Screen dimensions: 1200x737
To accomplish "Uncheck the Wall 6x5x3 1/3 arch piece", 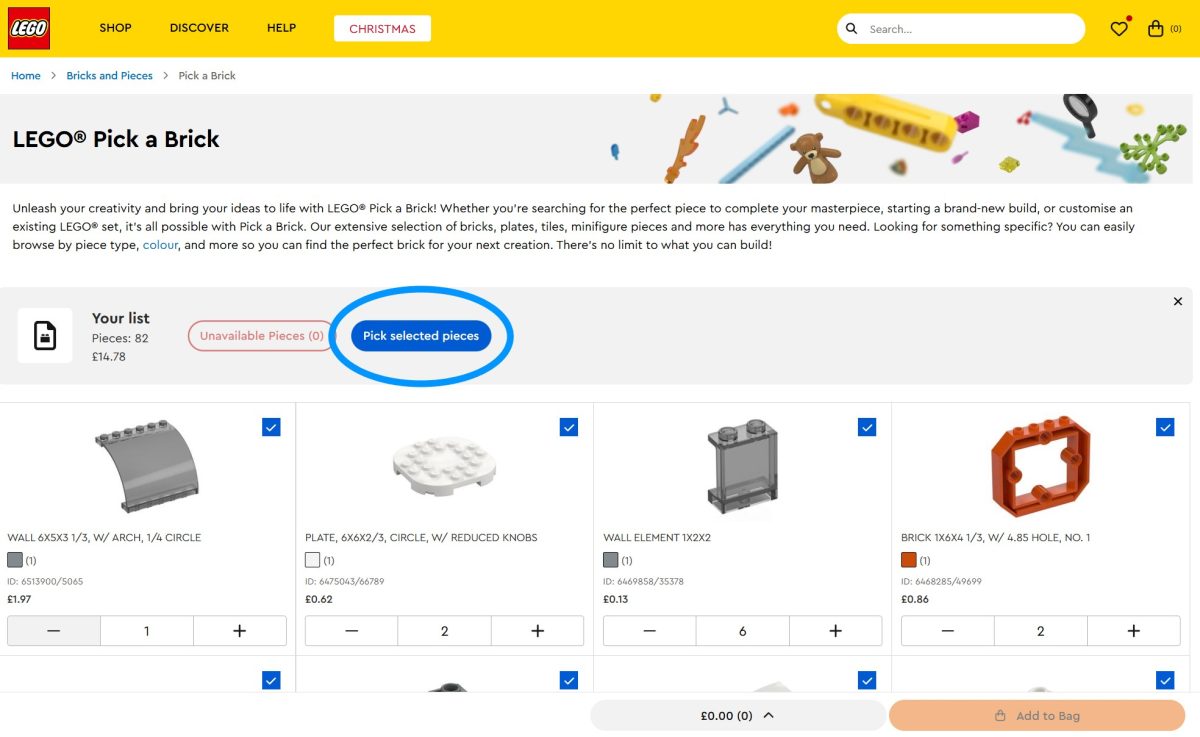I will (271, 427).
